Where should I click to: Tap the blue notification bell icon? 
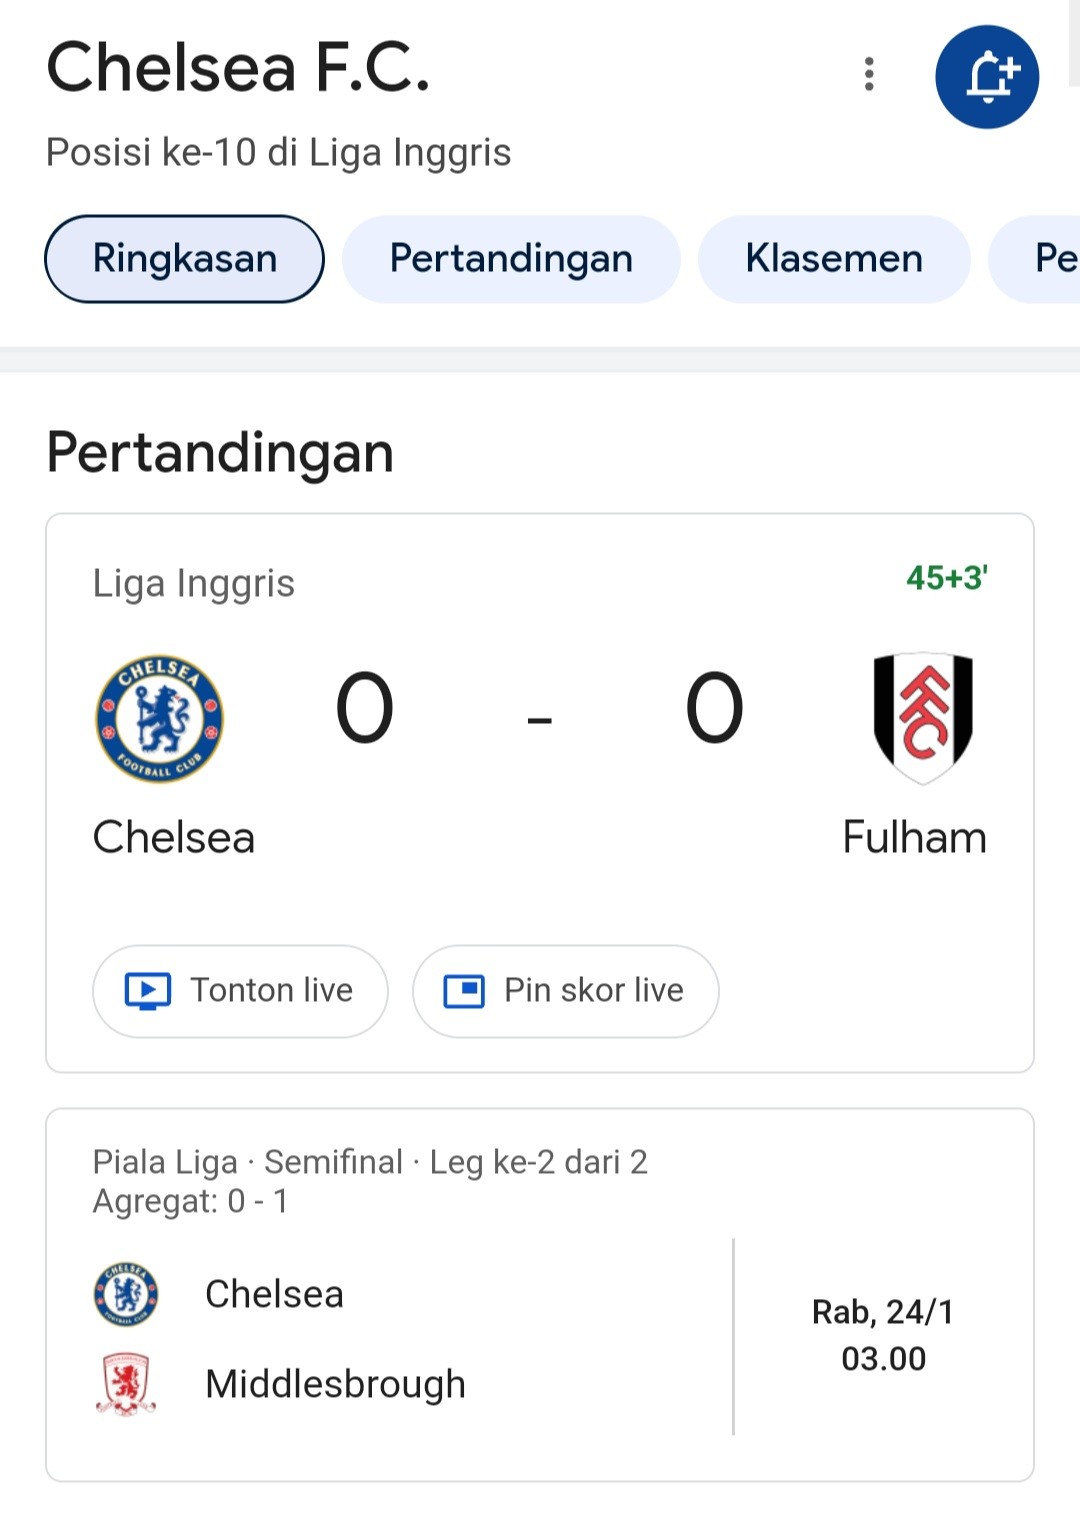tap(987, 77)
